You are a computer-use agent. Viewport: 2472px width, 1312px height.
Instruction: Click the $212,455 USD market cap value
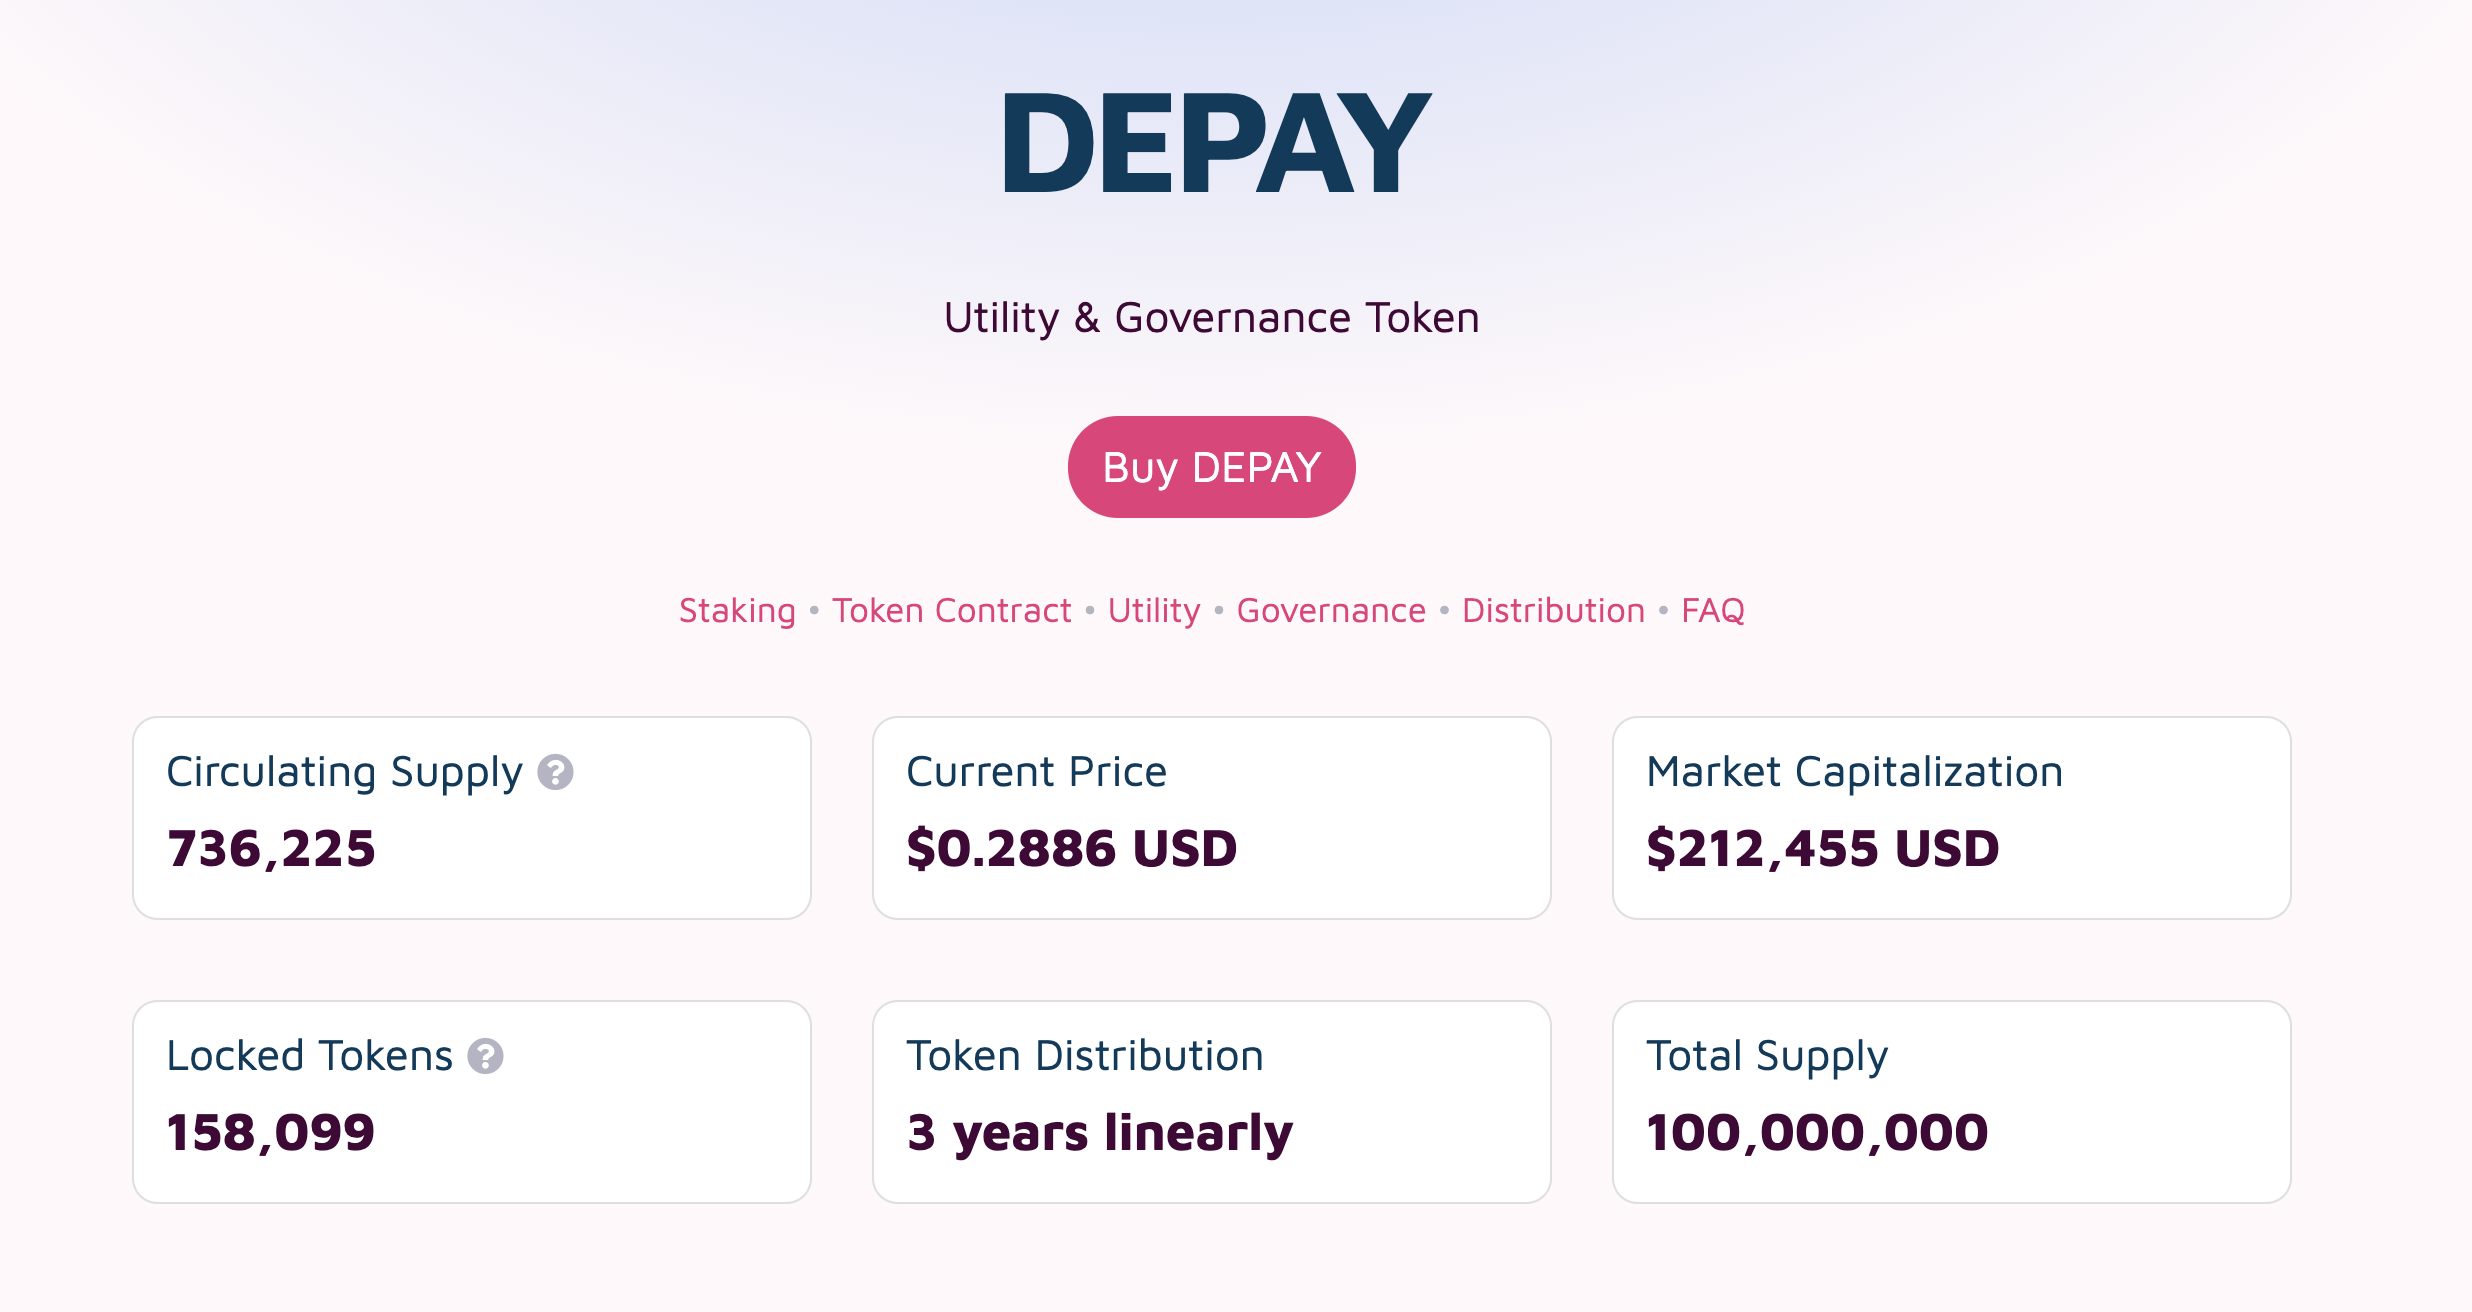(1822, 848)
